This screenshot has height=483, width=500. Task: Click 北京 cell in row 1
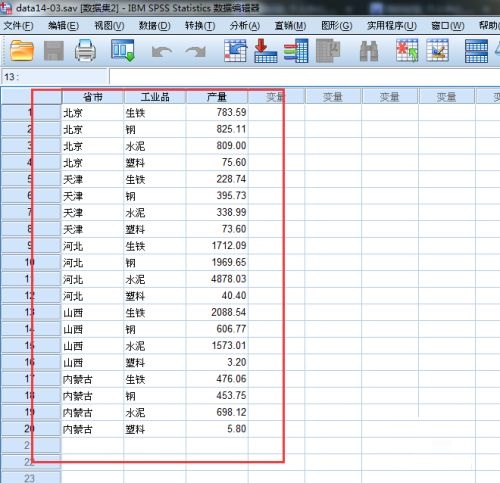tap(93, 113)
